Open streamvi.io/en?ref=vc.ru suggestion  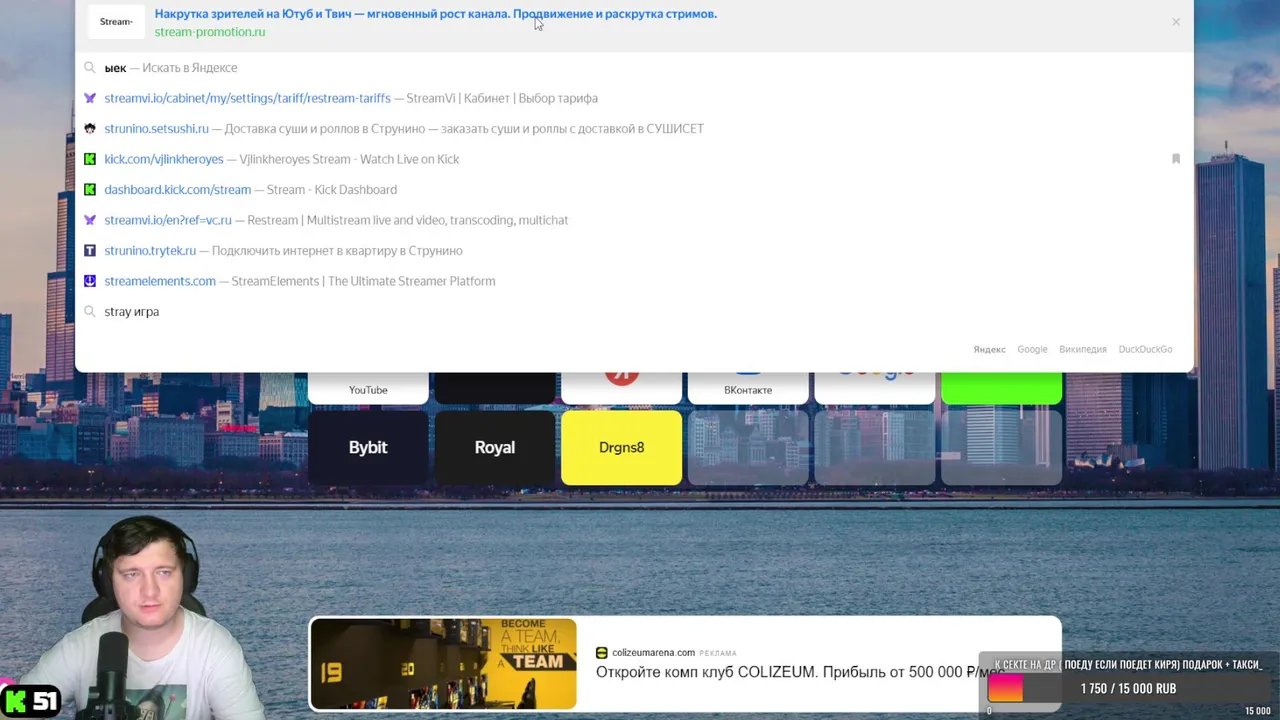click(x=634, y=220)
